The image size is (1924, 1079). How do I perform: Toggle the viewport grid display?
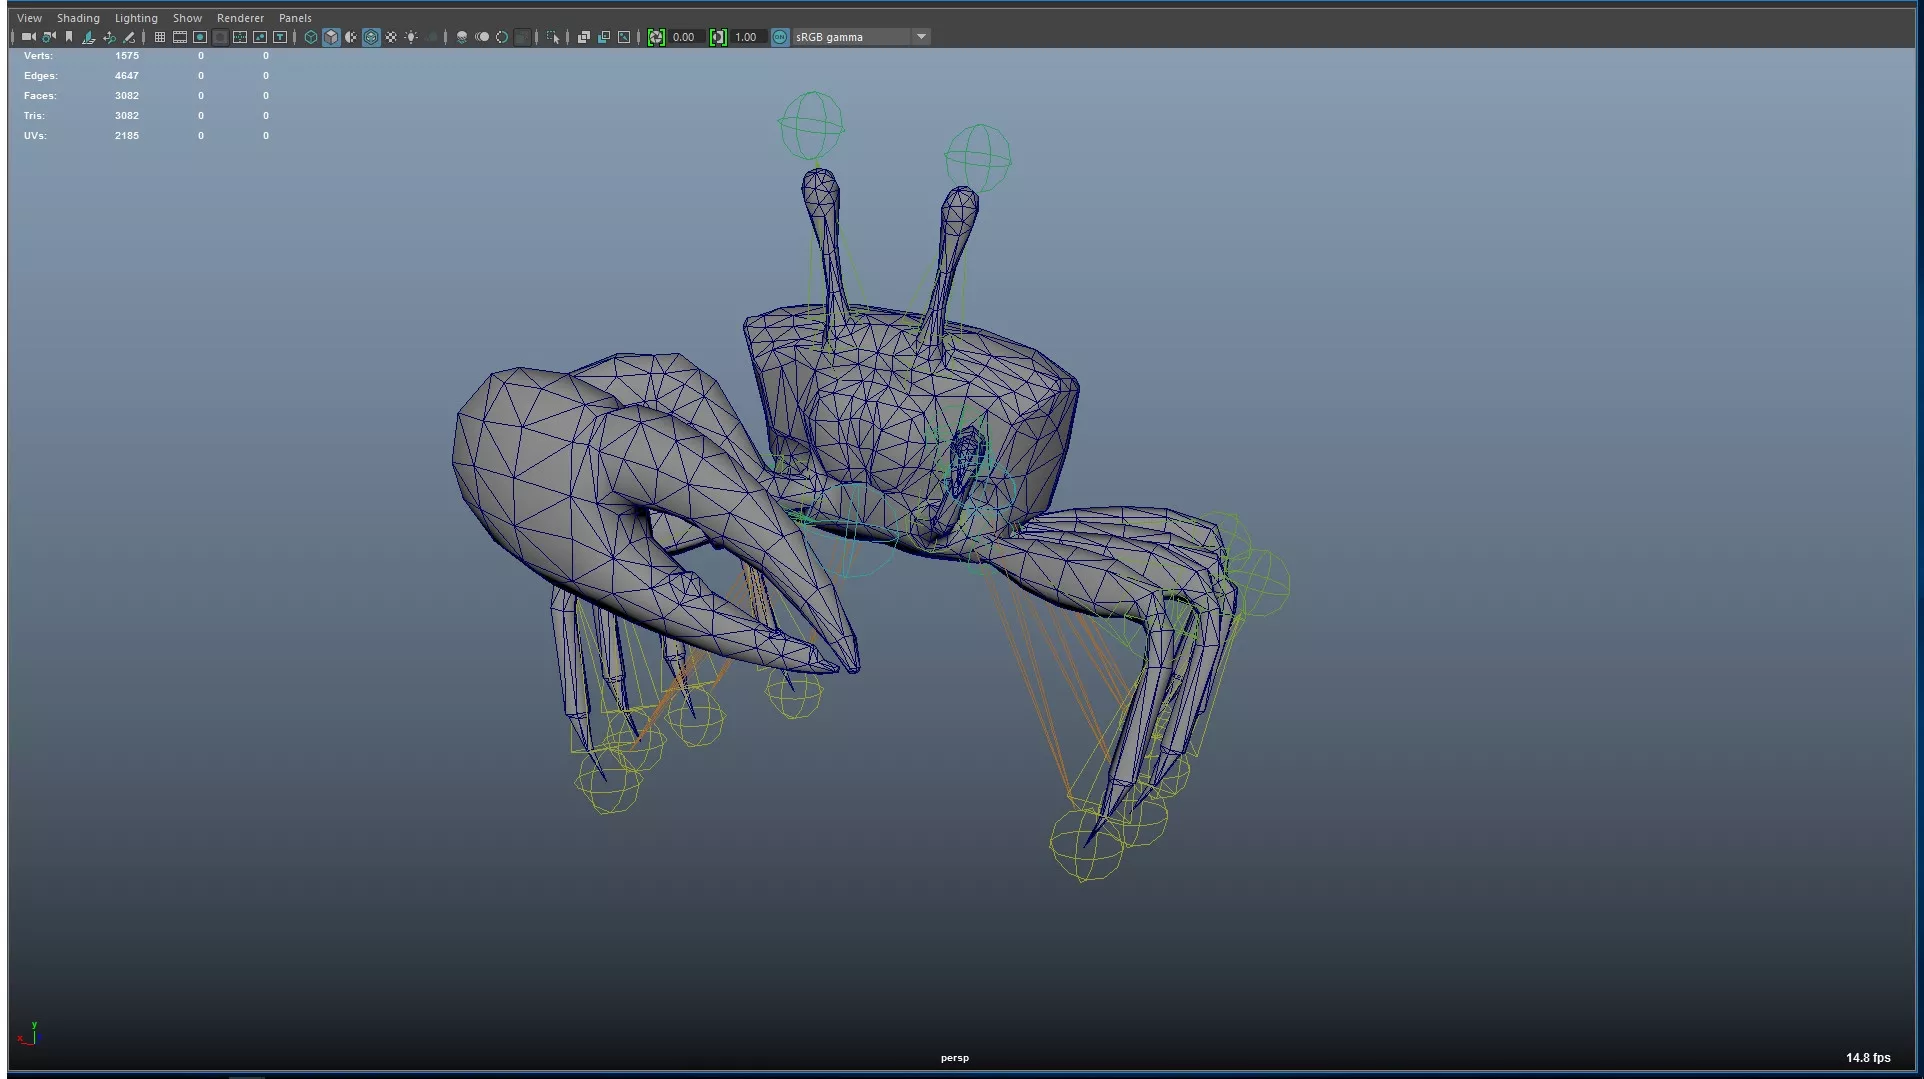coord(159,37)
